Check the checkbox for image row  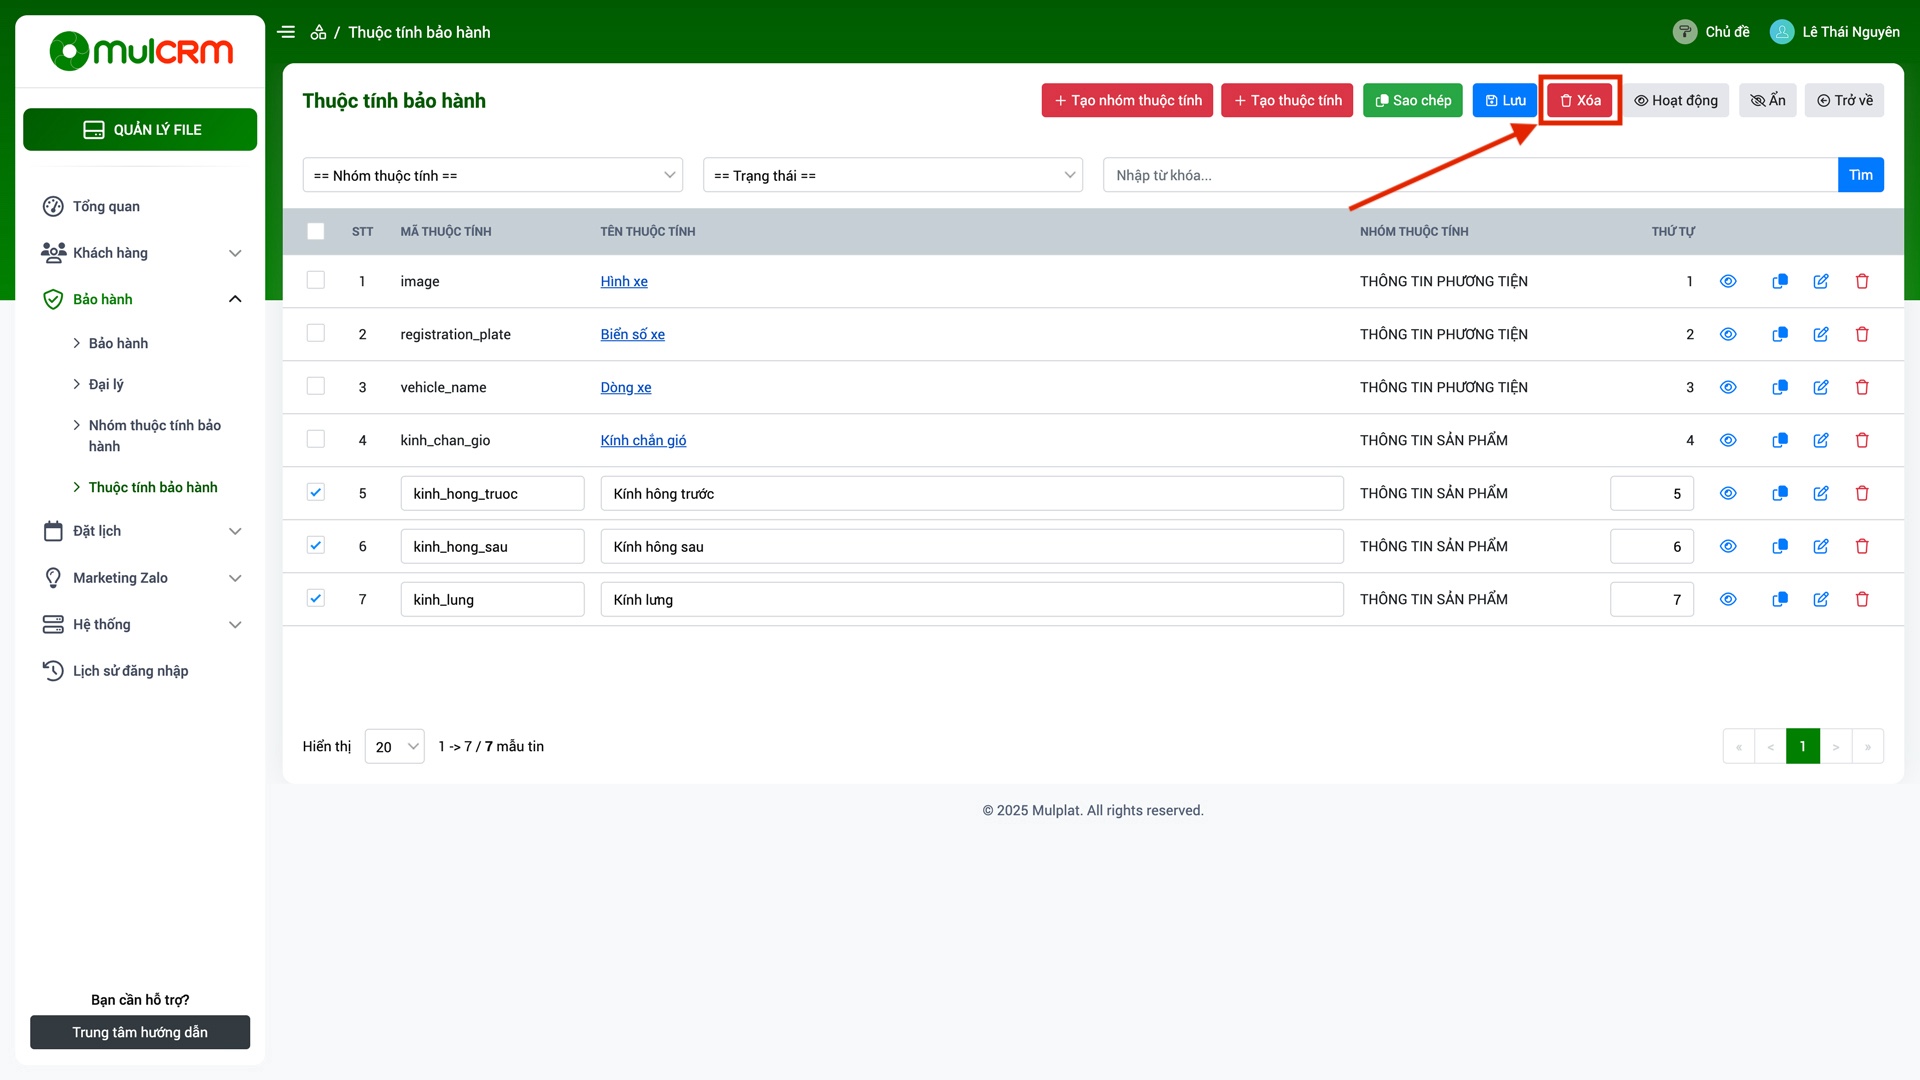pos(316,280)
